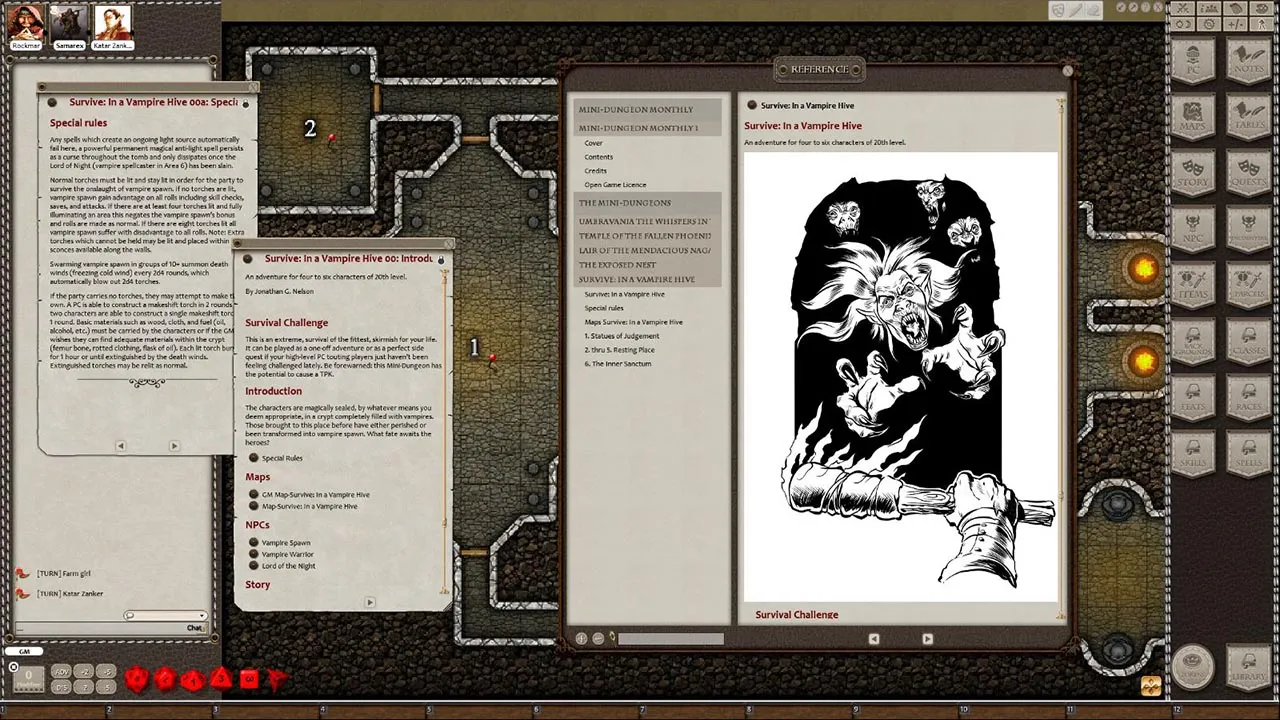Screen dimensions: 1280x720
Task: Open Open Game Licence in Reference list
Action: coord(615,185)
